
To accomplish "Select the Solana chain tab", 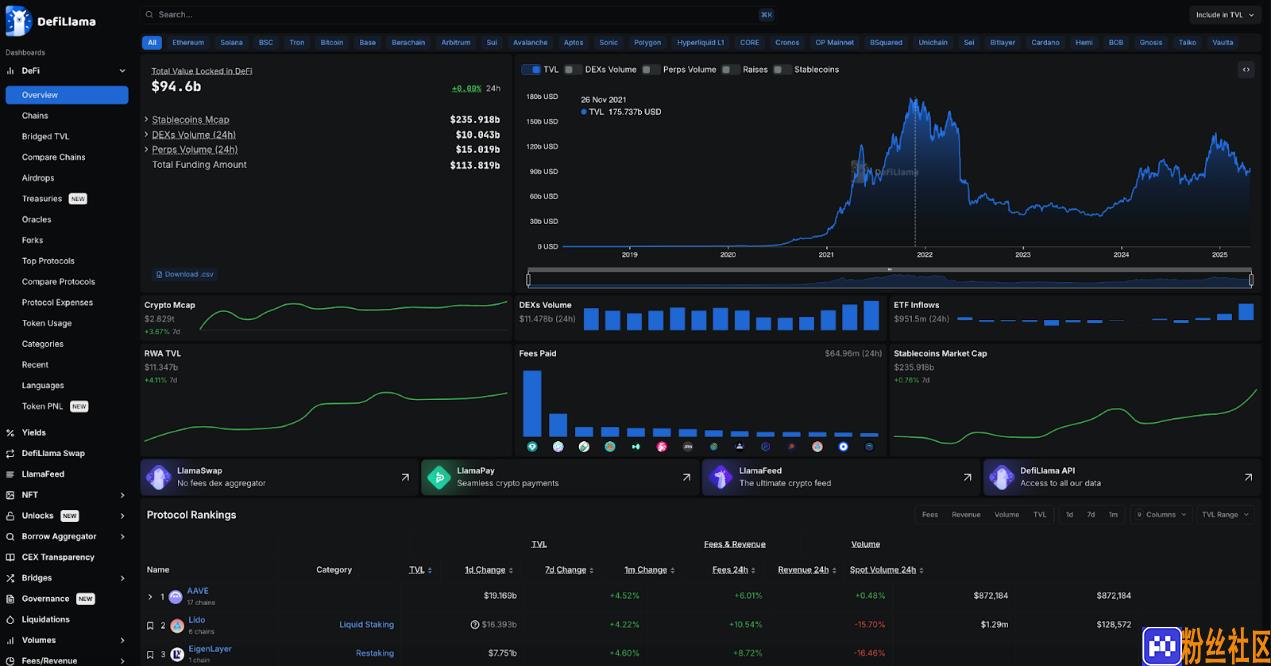I will 231,43.
